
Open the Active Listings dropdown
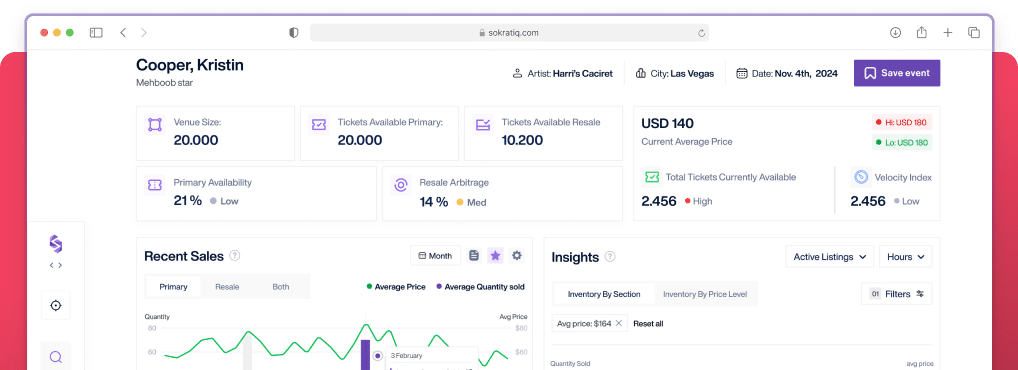tap(829, 256)
